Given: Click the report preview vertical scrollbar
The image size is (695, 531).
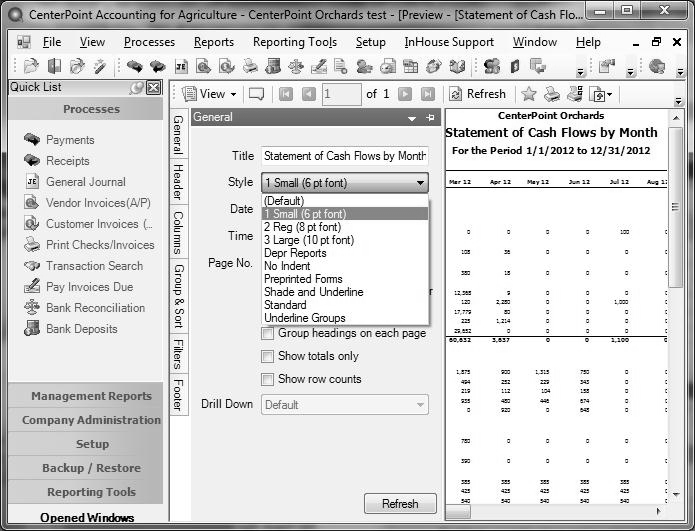Looking at the screenshot, I should click(678, 300).
